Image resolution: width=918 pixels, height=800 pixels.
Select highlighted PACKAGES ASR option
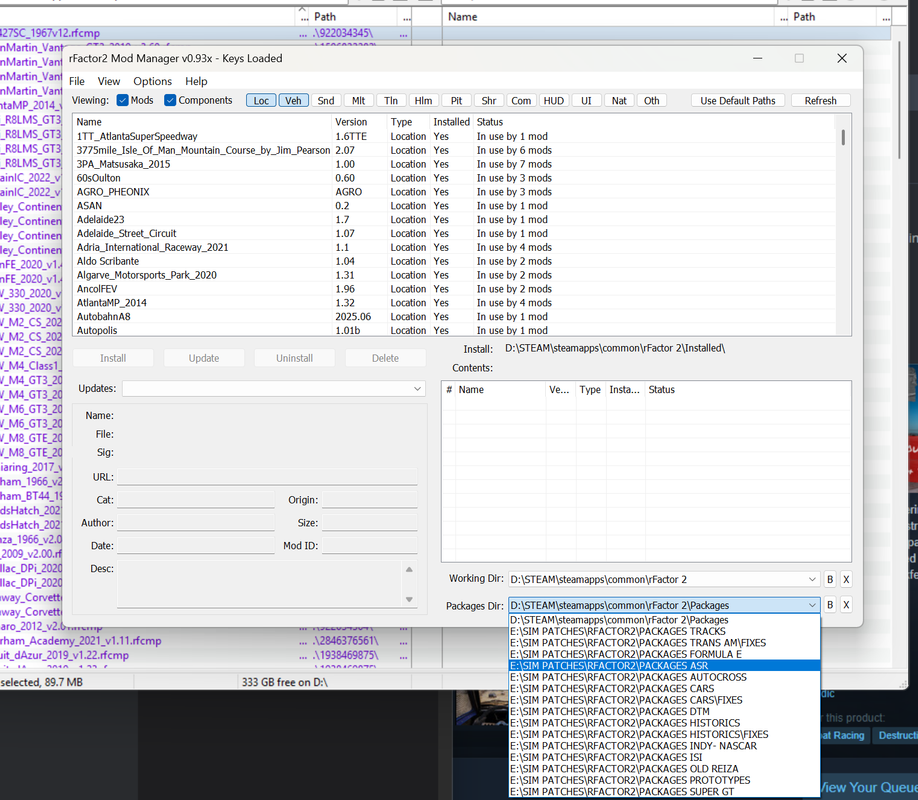664,666
